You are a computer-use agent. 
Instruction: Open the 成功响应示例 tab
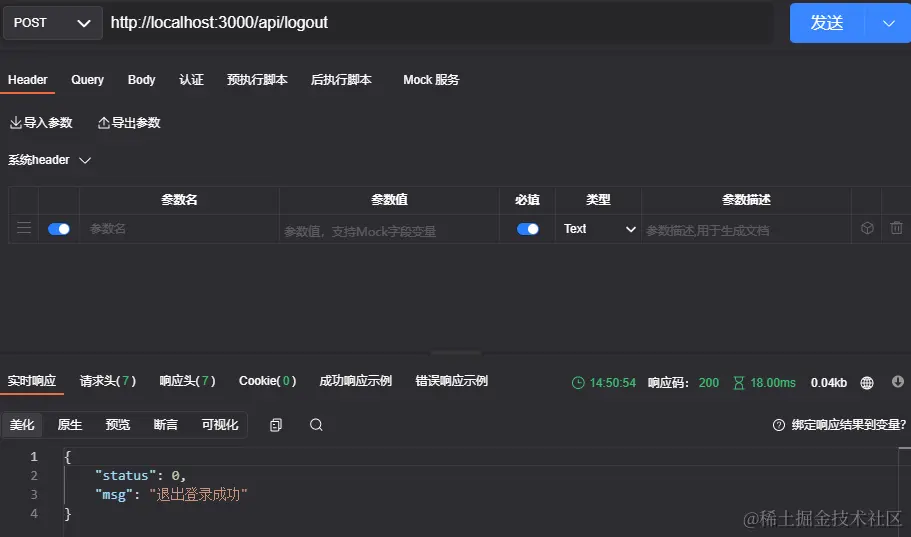(x=356, y=381)
